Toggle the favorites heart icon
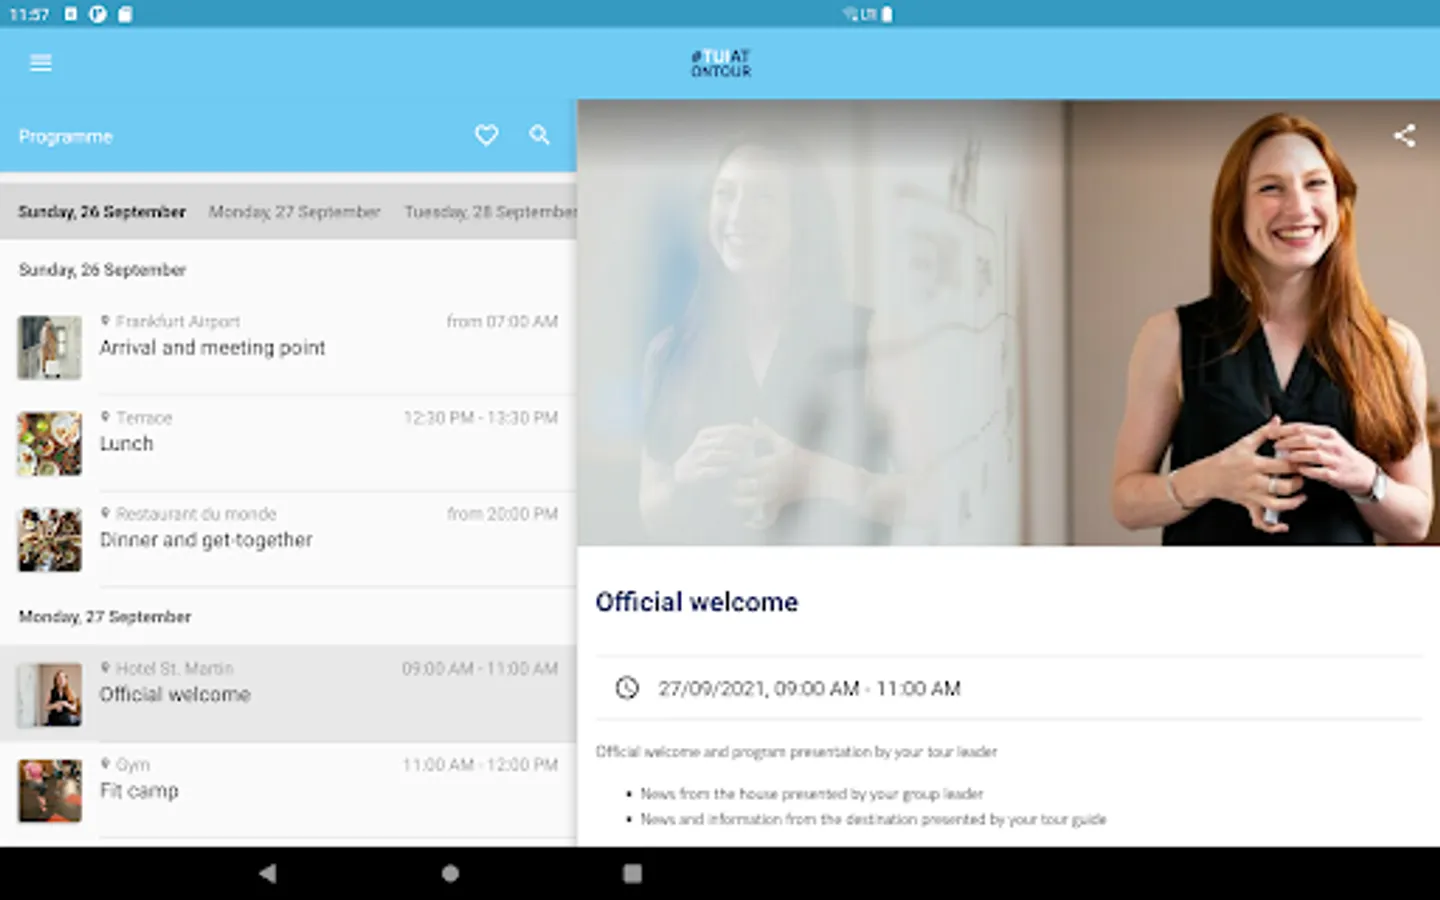 pyautogui.click(x=486, y=135)
